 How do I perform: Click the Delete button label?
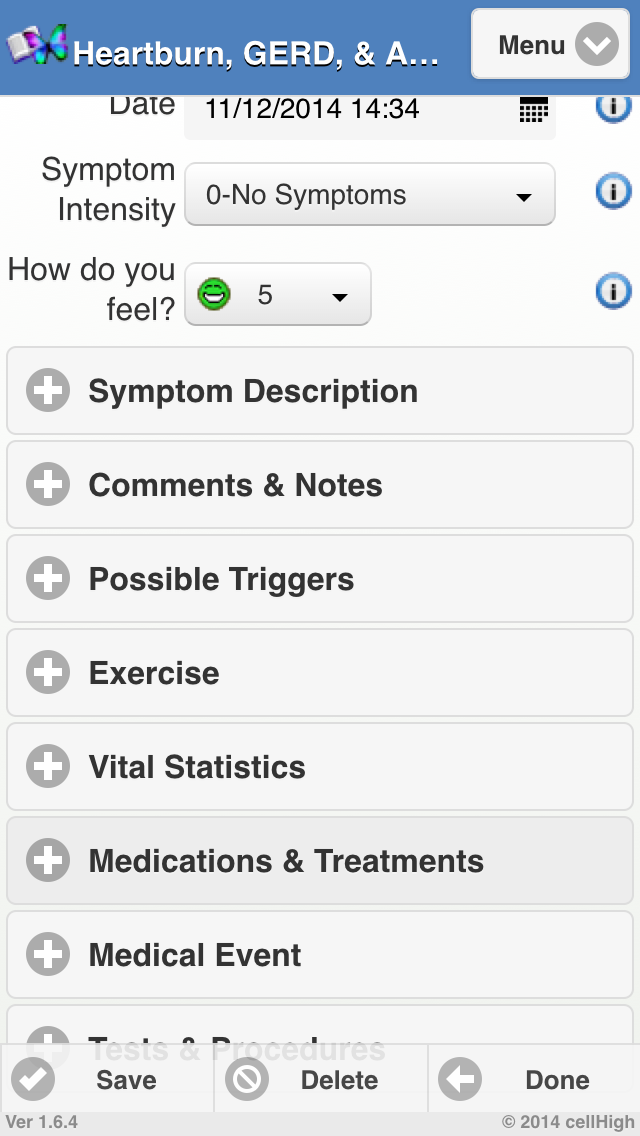point(339,1080)
